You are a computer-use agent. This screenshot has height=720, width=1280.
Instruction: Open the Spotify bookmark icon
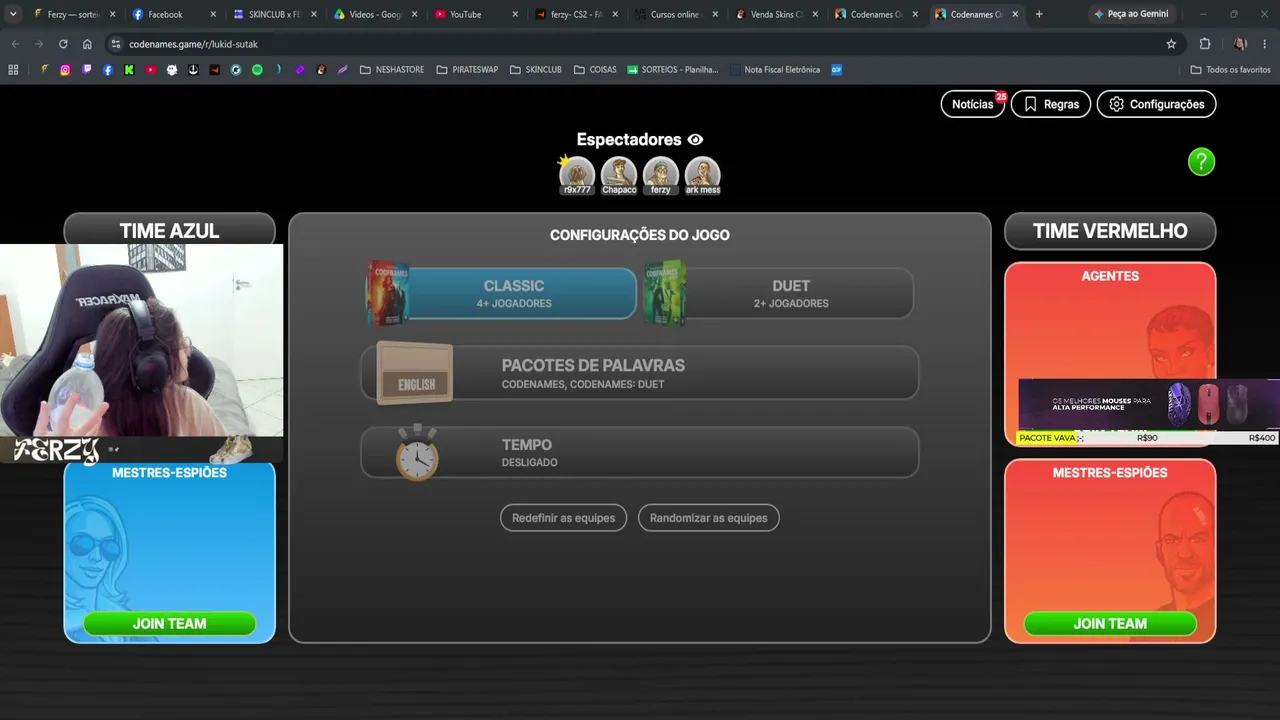point(257,70)
